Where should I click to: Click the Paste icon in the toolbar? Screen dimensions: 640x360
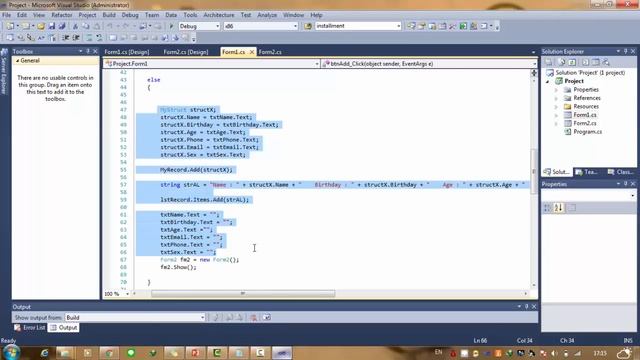96,26
